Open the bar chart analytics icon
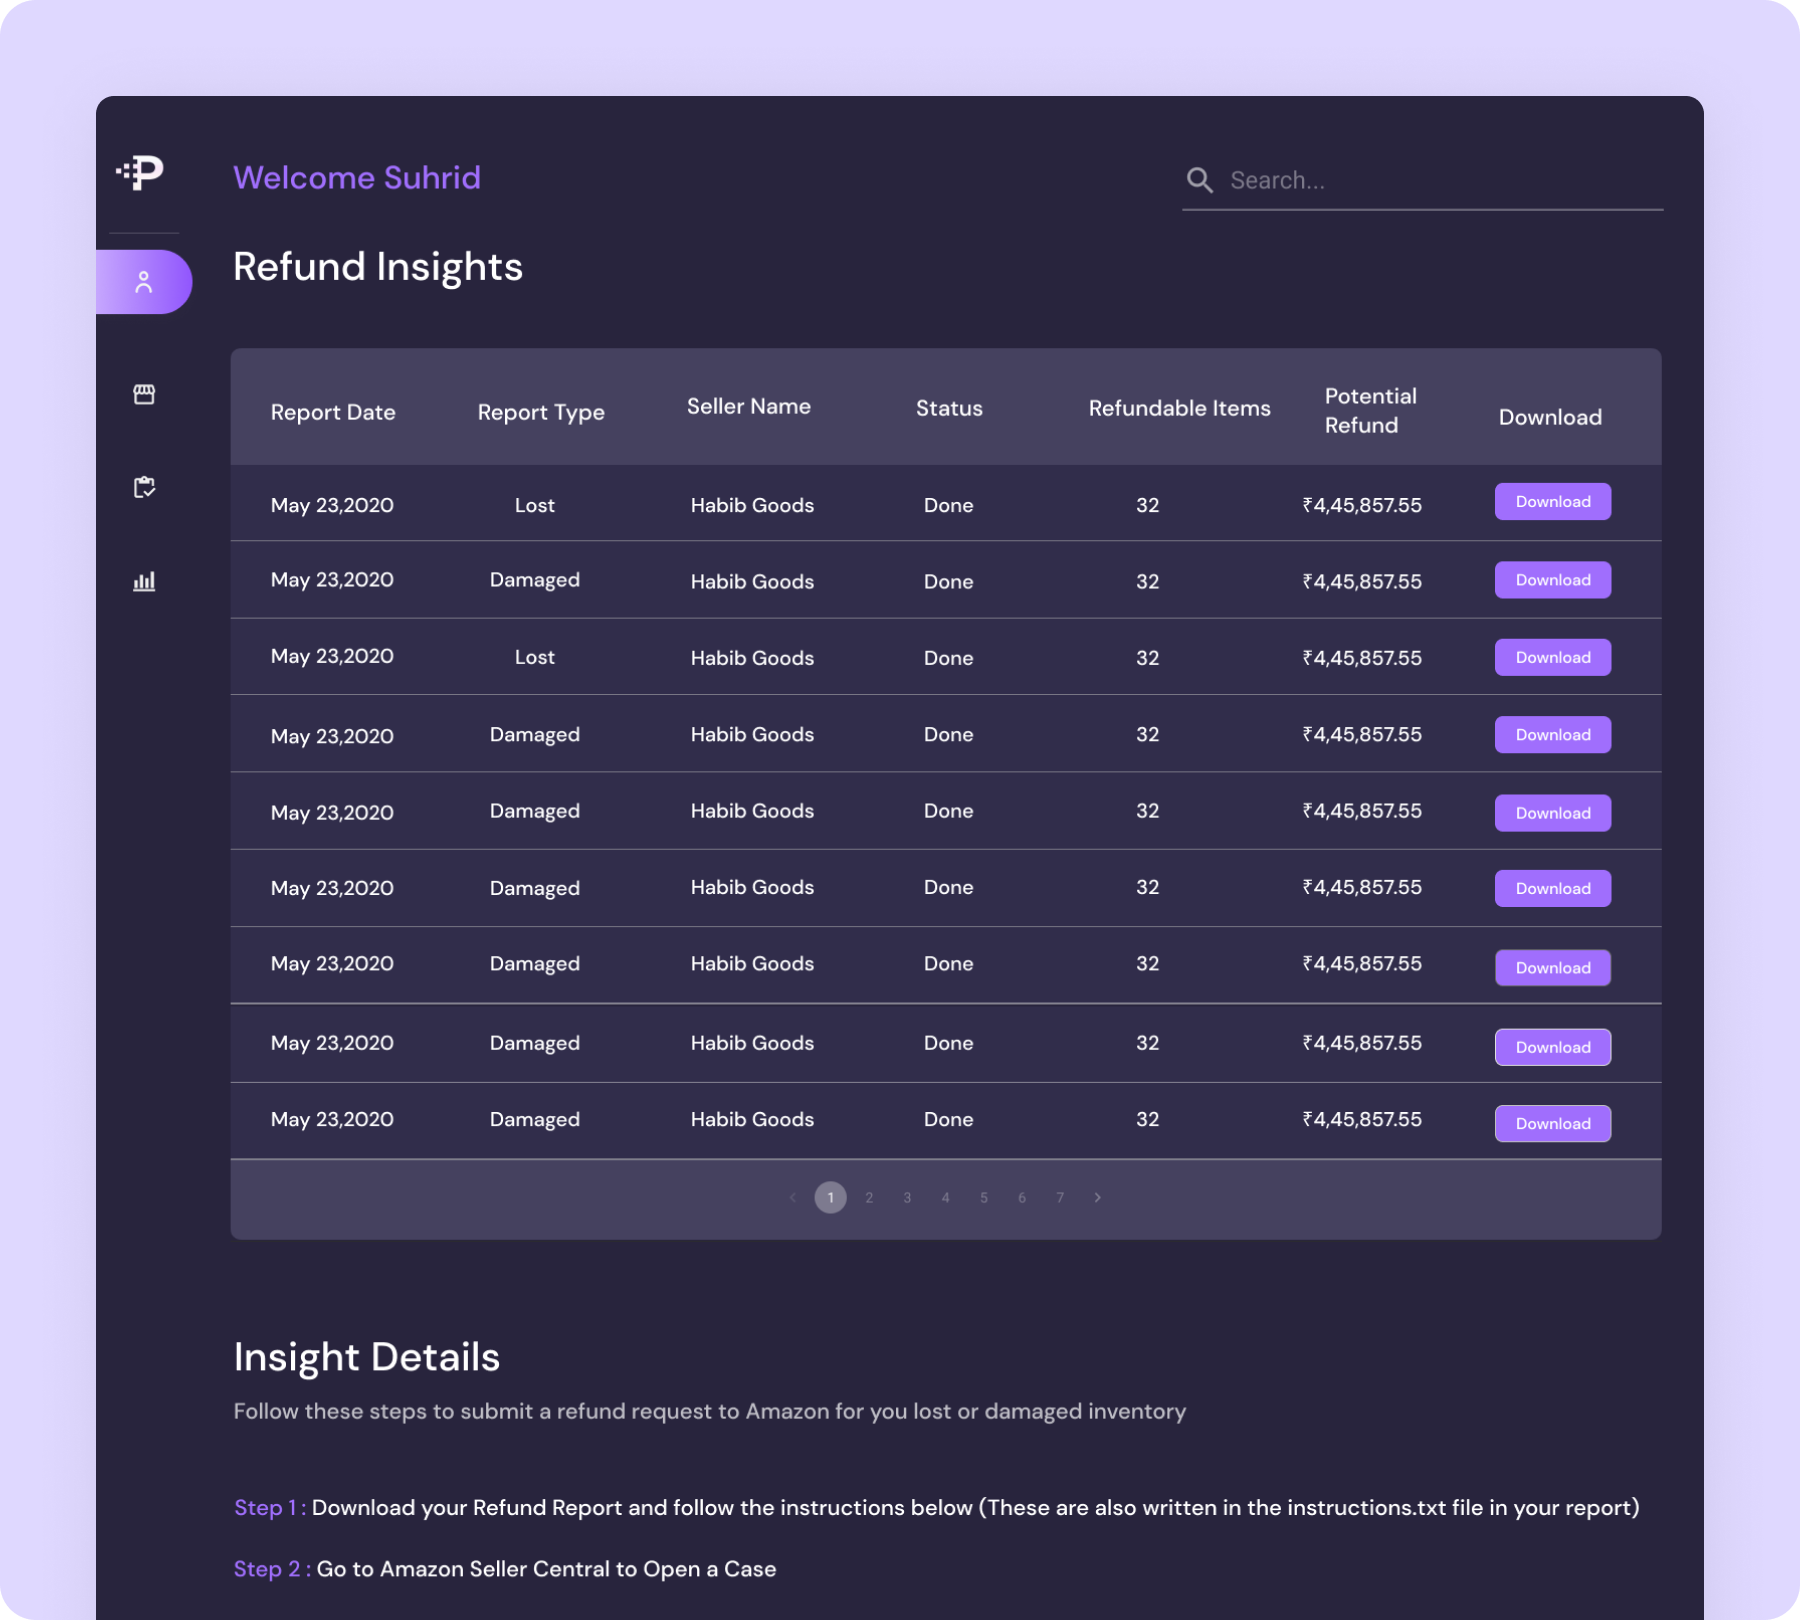Screen dimensions: 1800x1620 144,581
